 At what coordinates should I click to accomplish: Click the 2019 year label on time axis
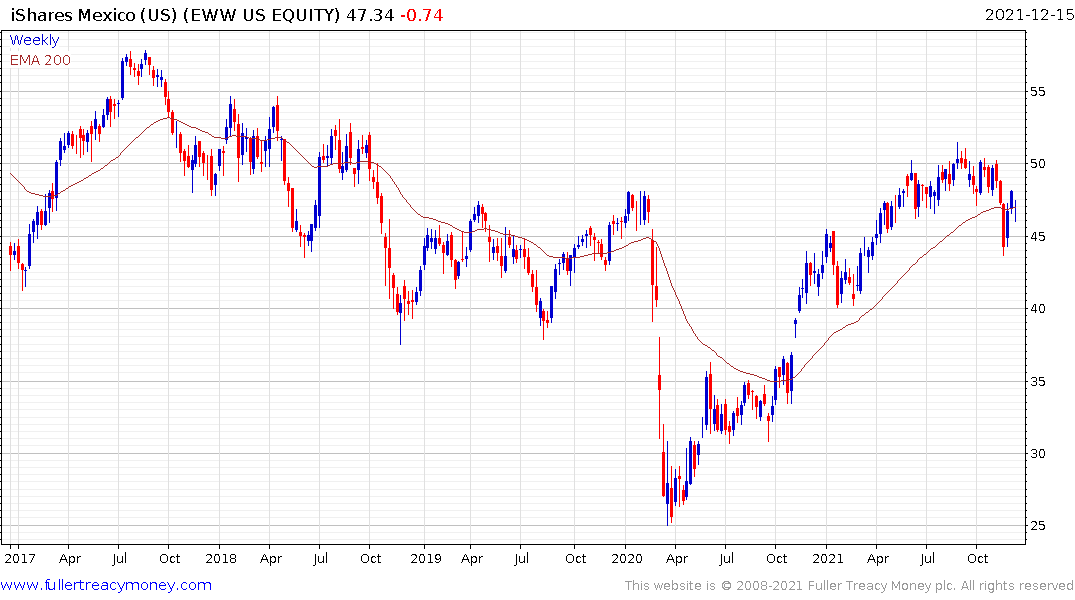coord(426,558)
